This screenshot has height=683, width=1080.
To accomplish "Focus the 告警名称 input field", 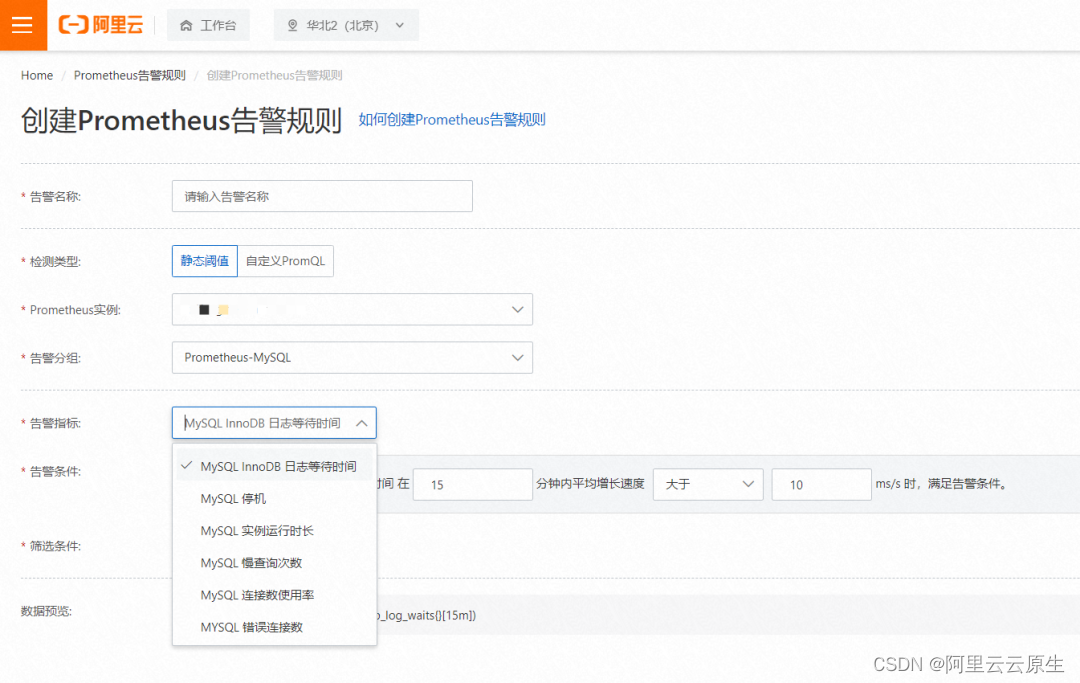I will [322, 196].
